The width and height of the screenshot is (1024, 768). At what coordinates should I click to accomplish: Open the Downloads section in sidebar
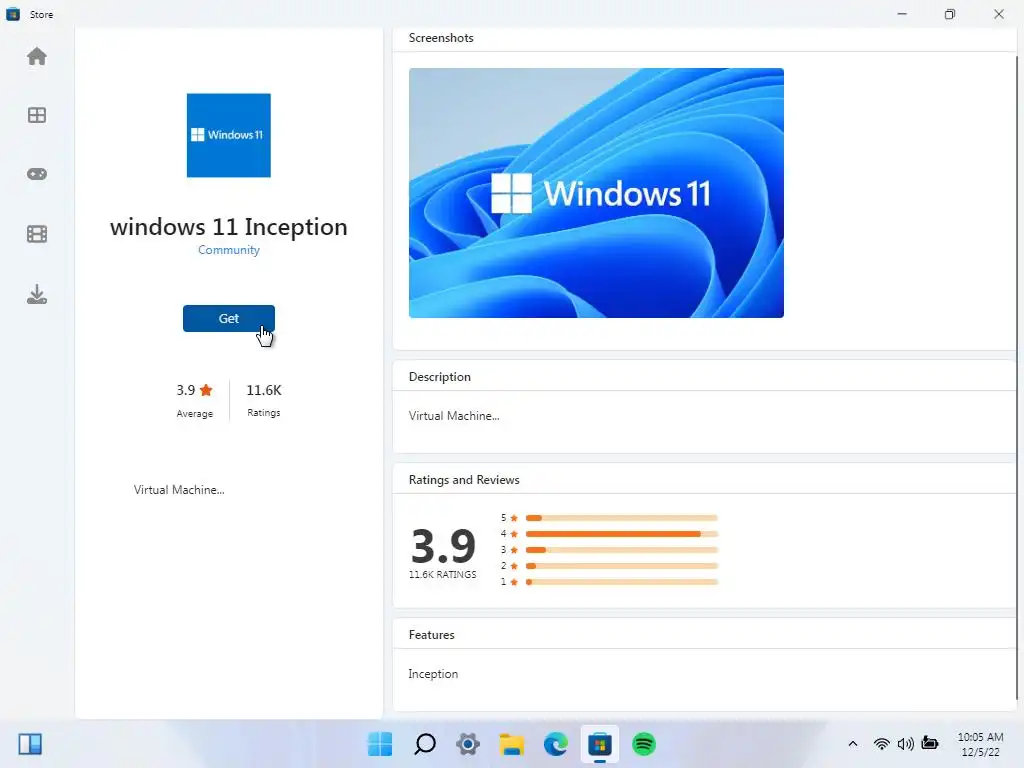[37, 295]
